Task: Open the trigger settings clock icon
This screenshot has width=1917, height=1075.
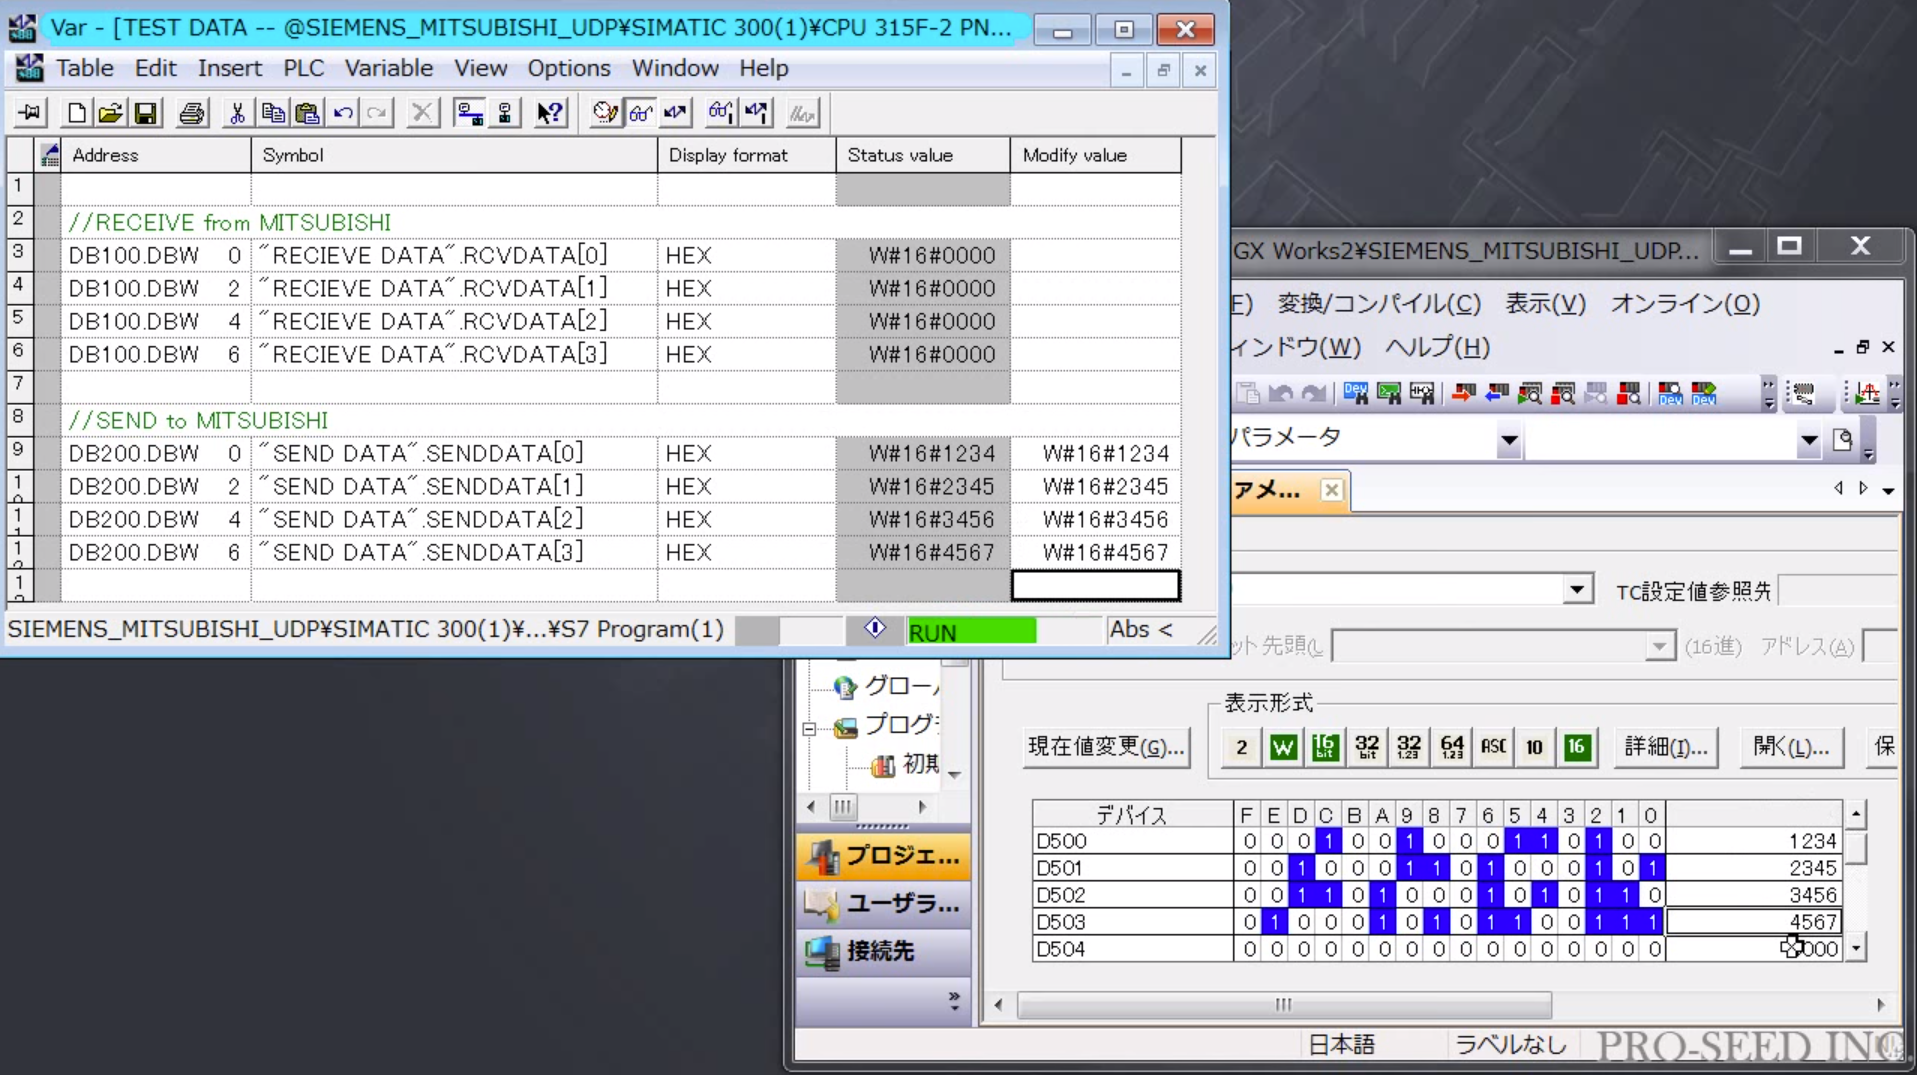Action: pos(605,113)
